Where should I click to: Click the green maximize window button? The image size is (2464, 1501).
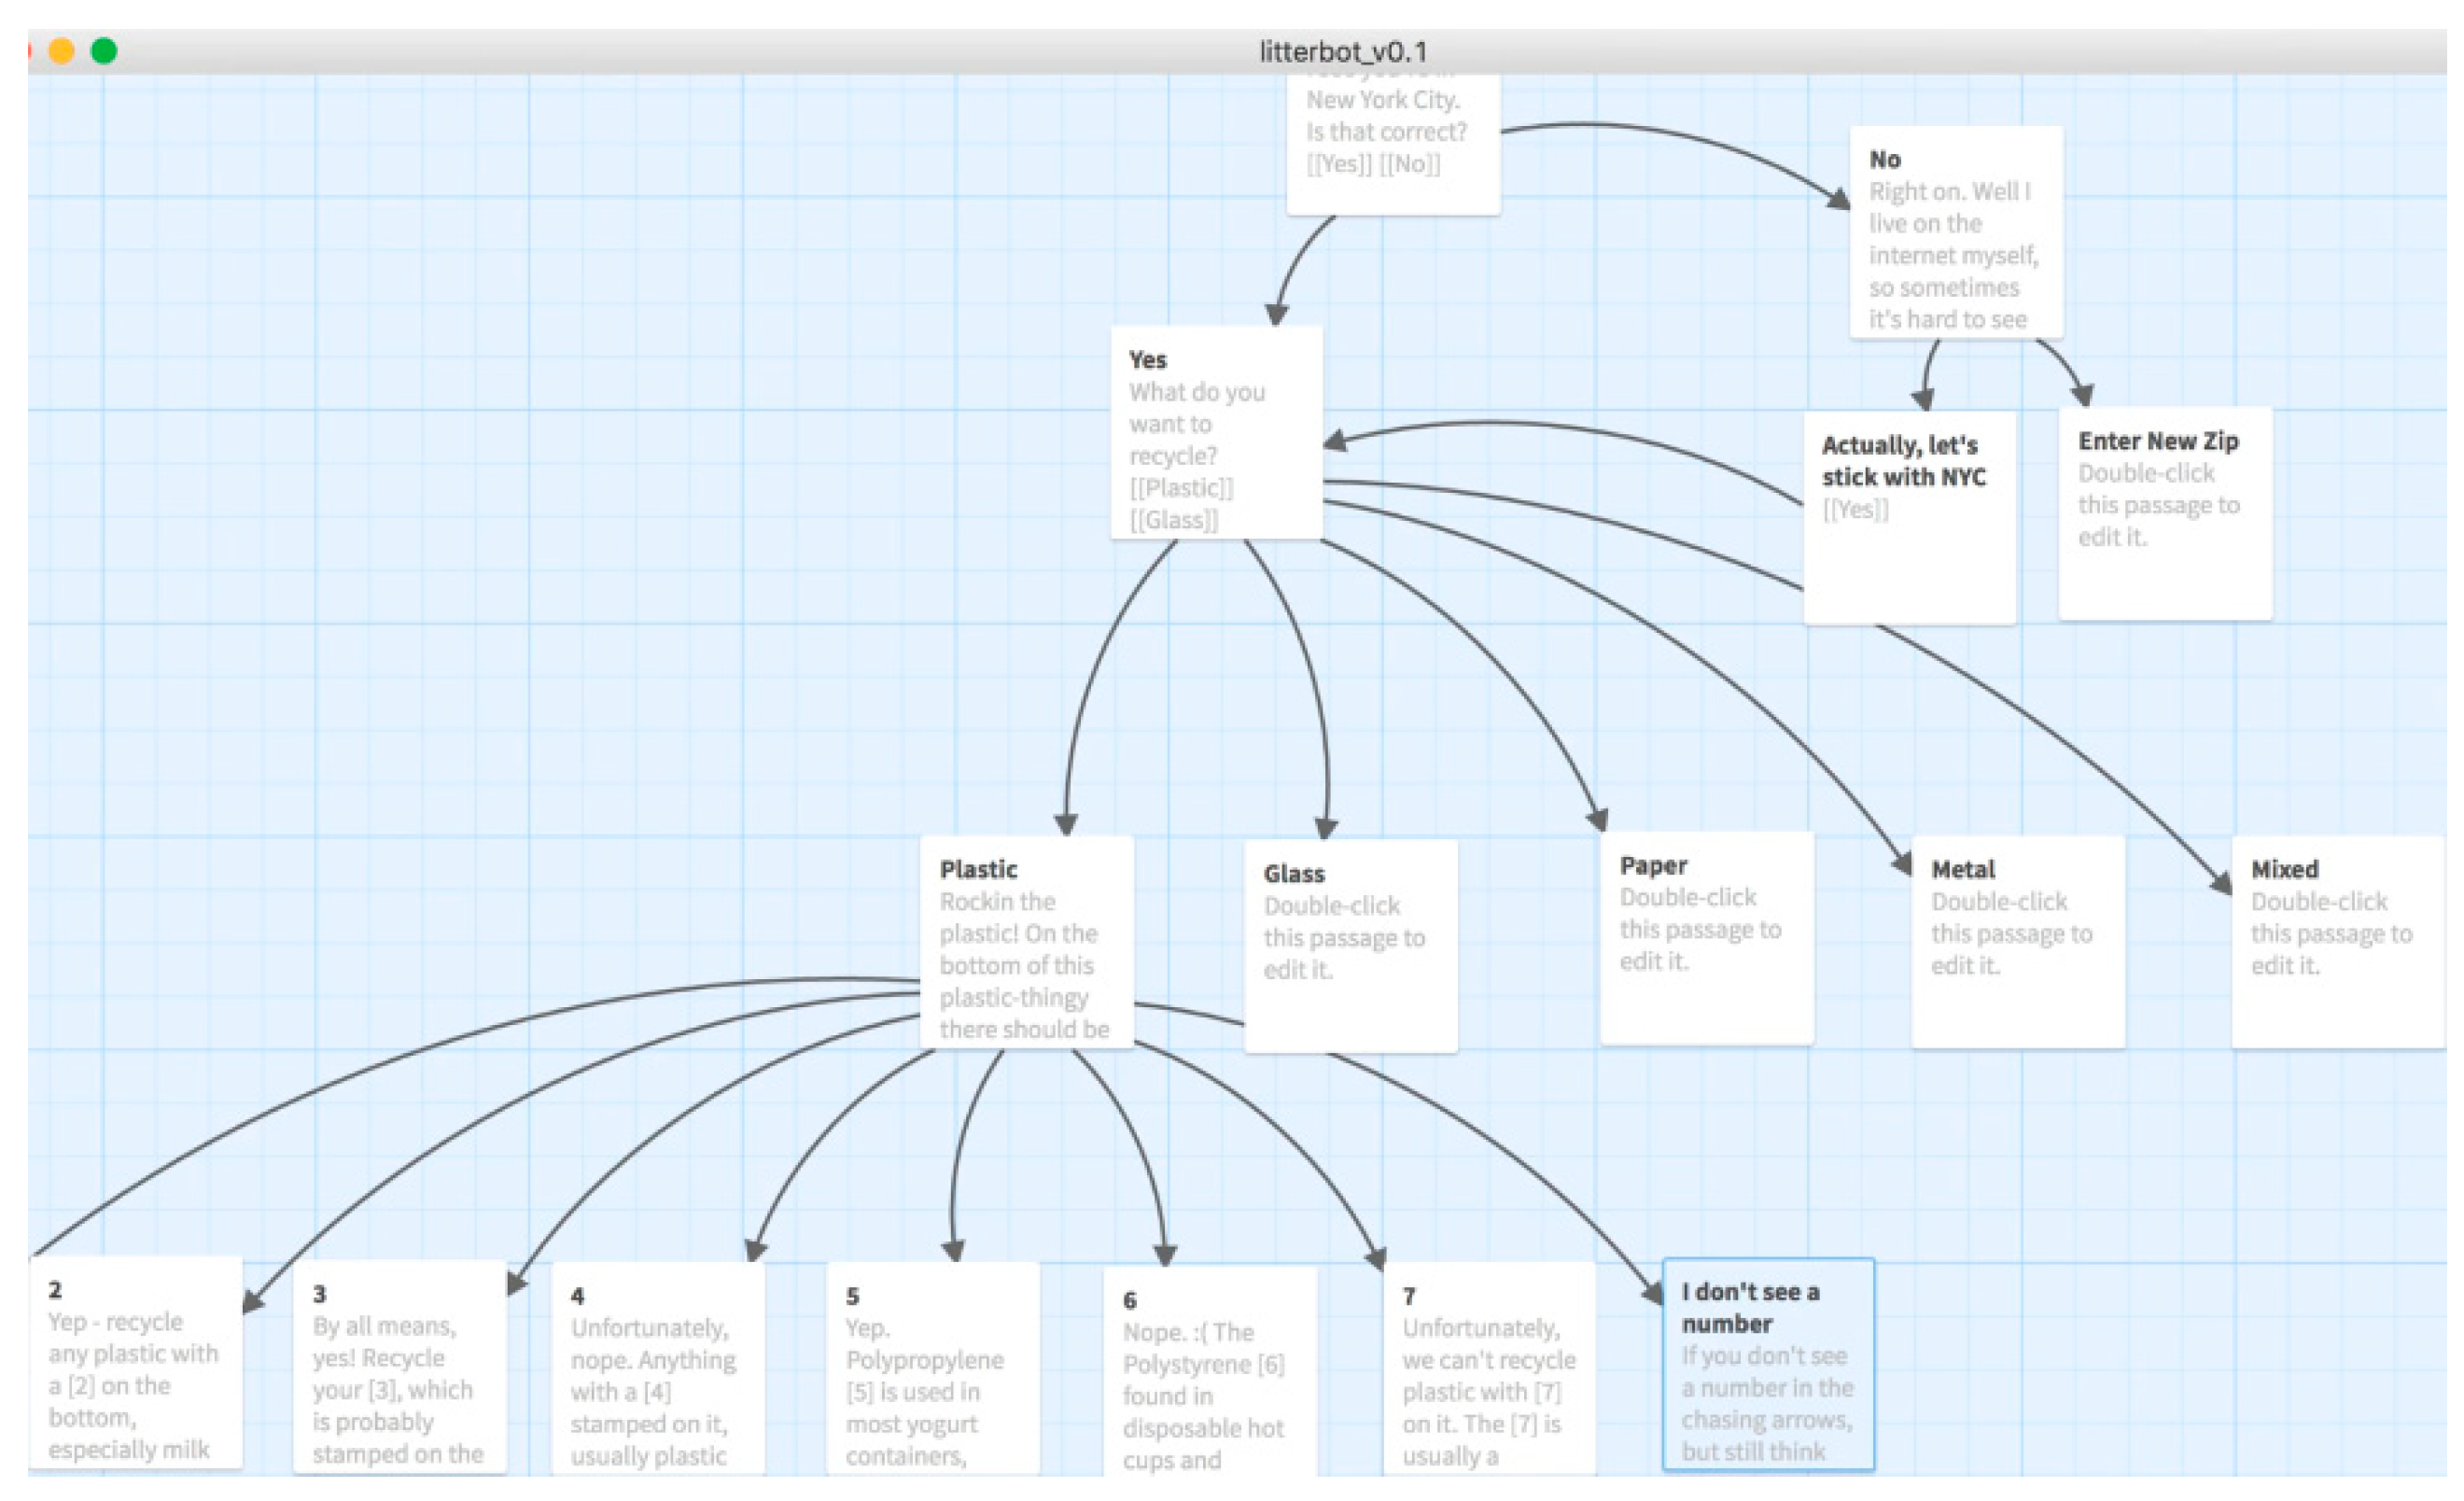[104, 50]
